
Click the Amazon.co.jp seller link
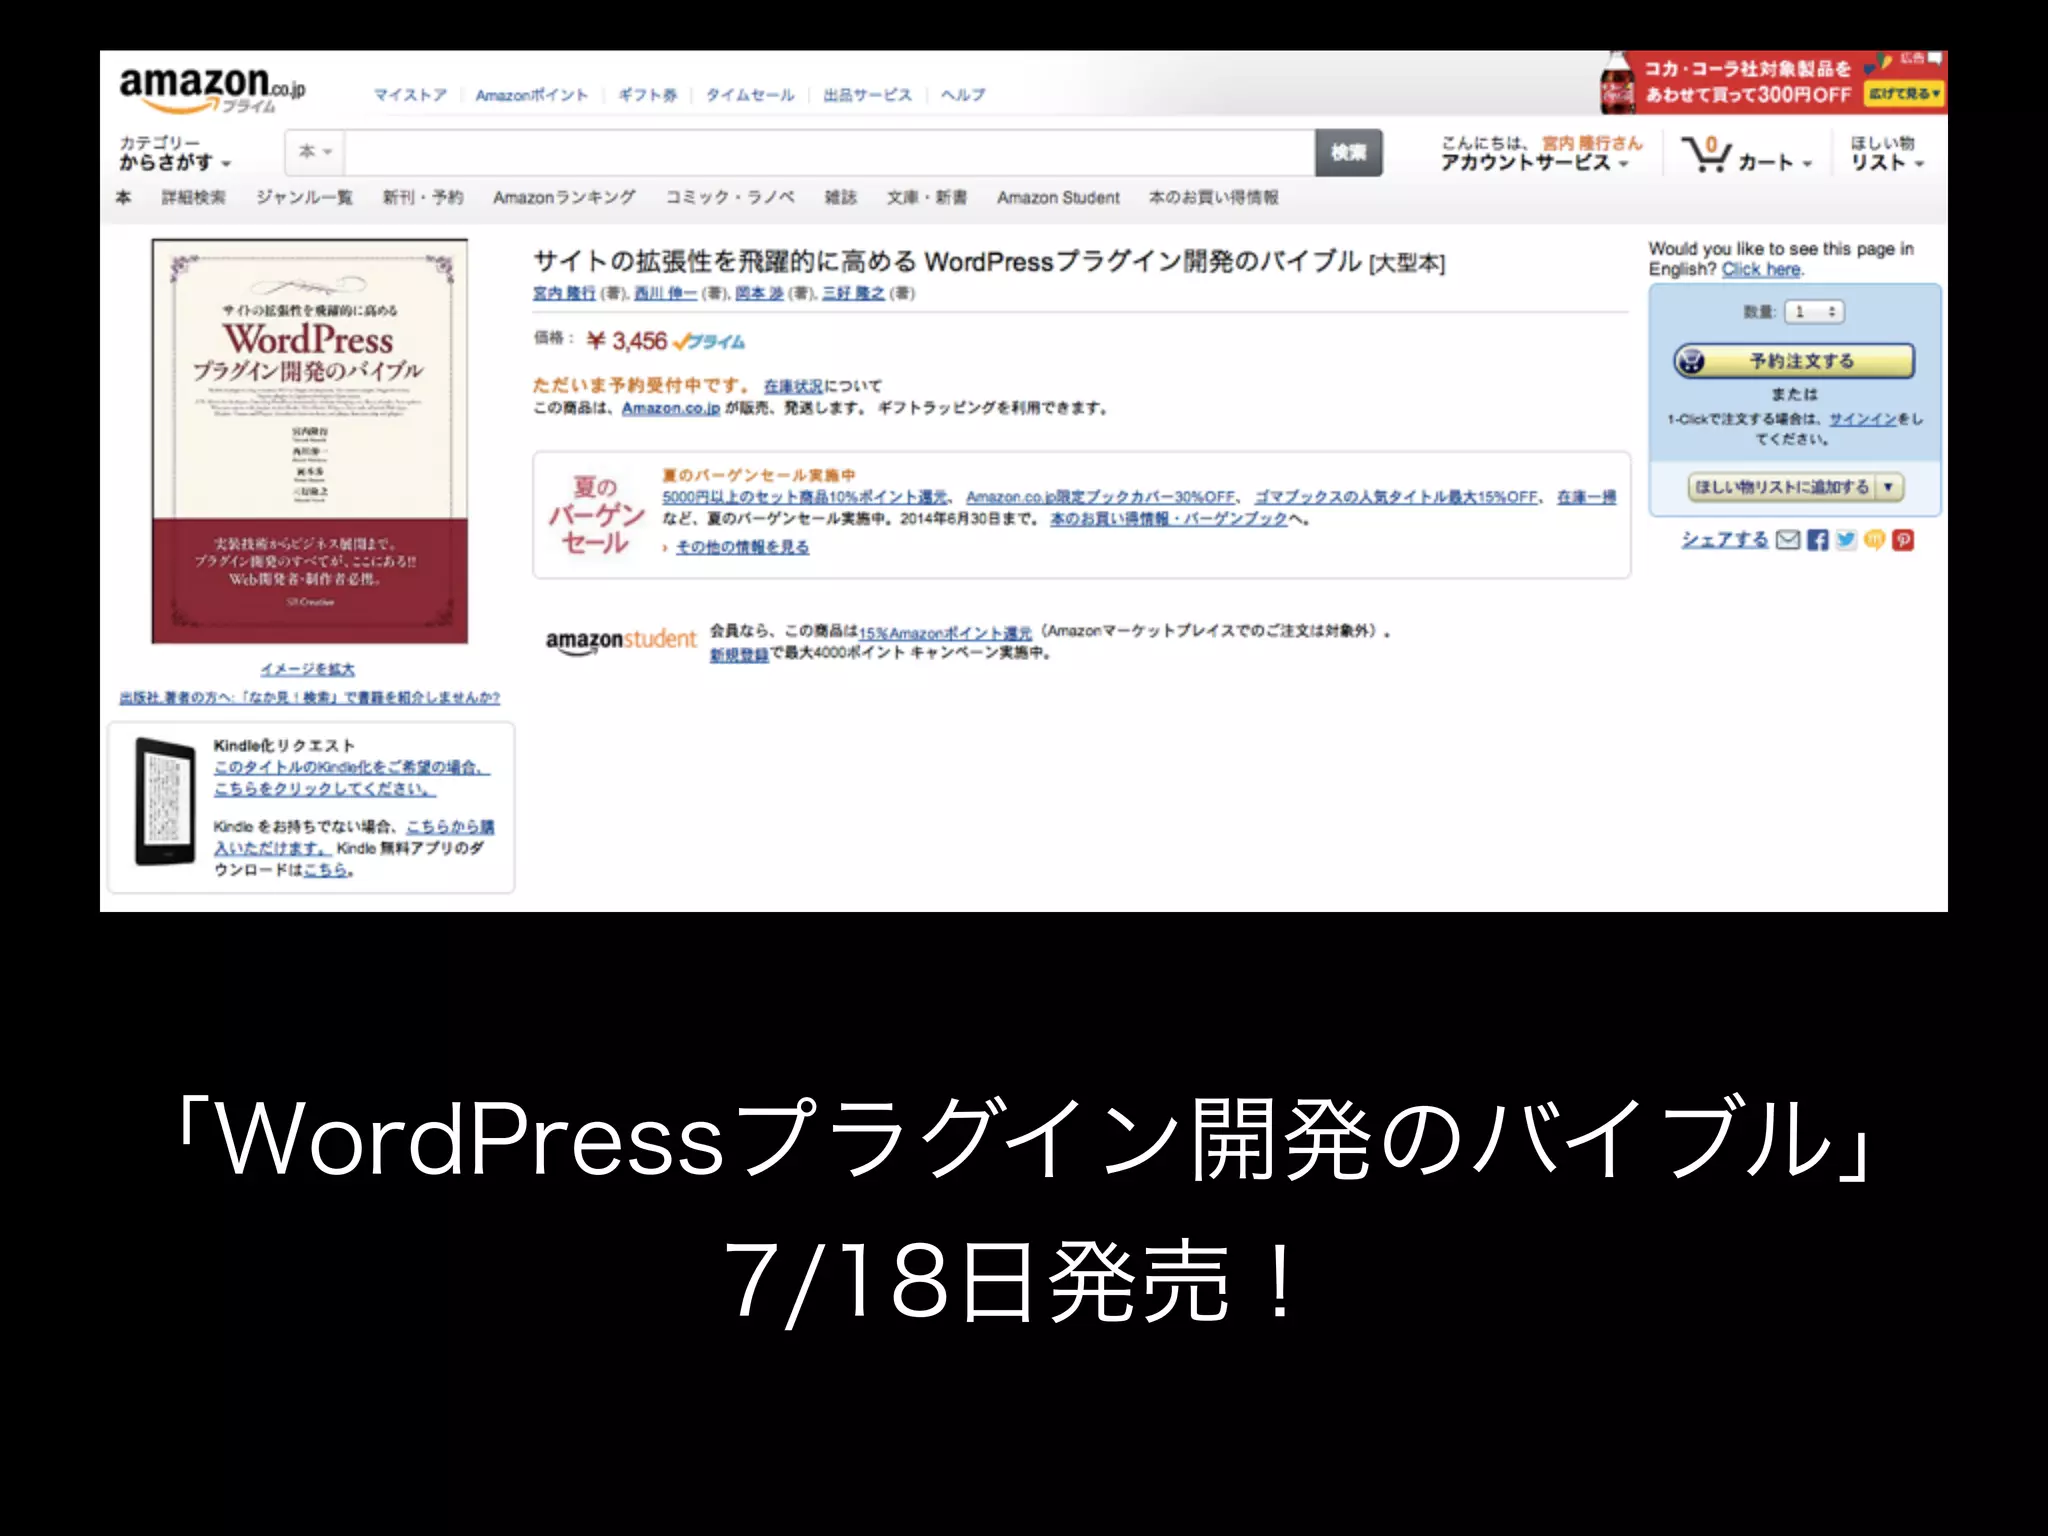tap(671, 408)
